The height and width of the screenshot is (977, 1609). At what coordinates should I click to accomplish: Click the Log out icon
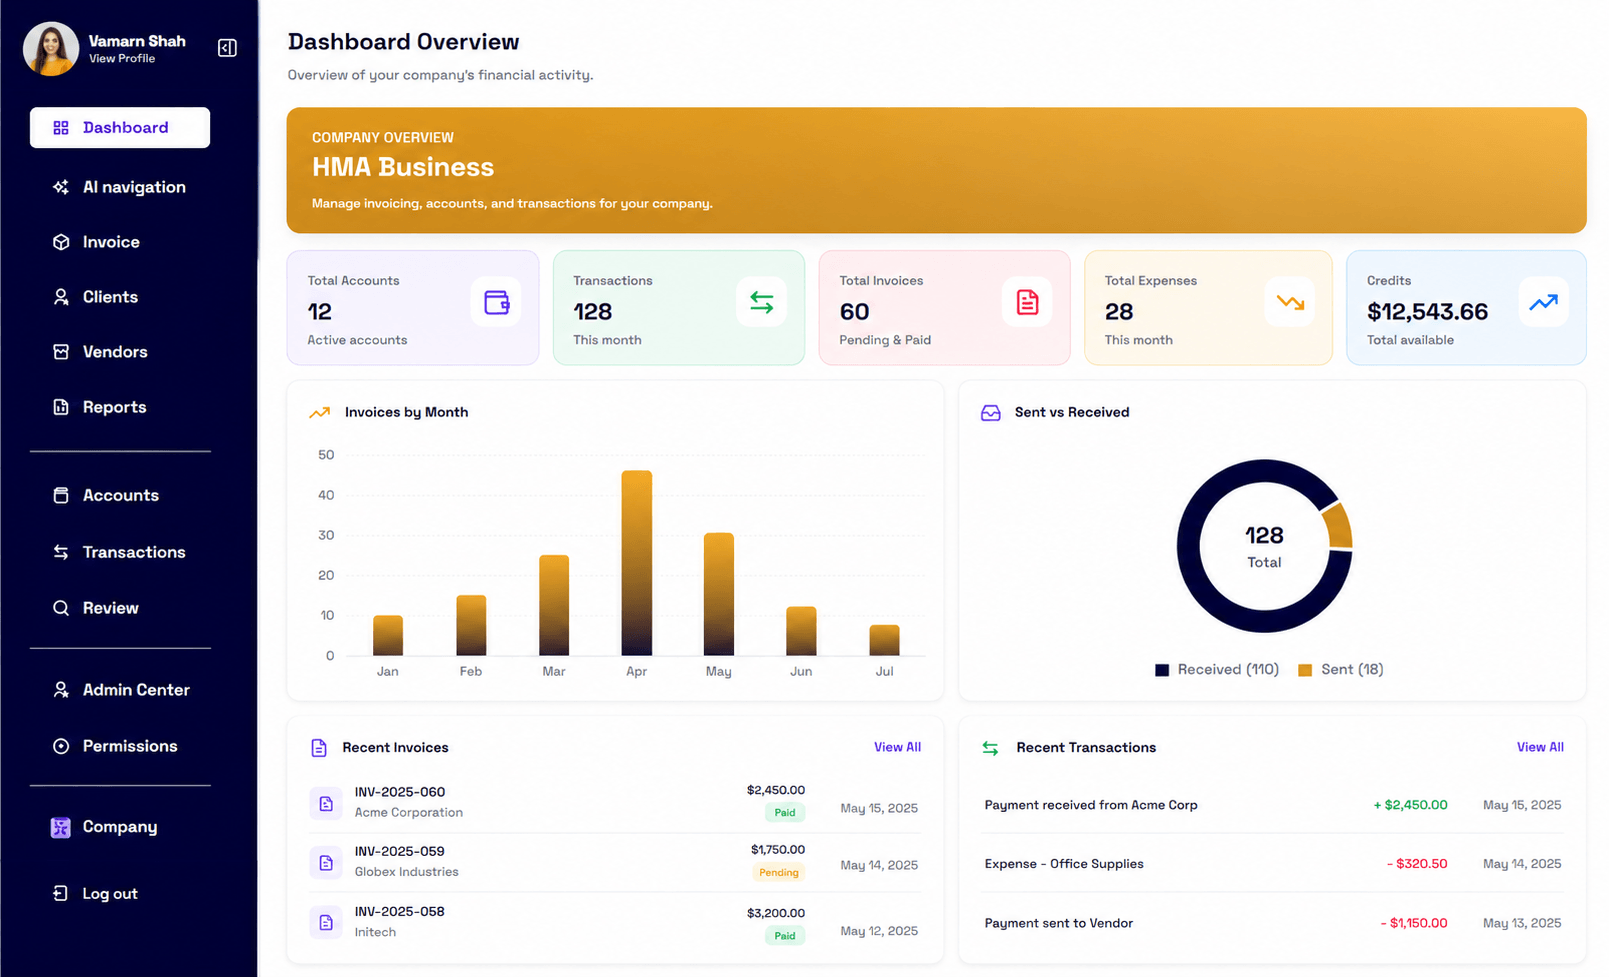point(61,893)
